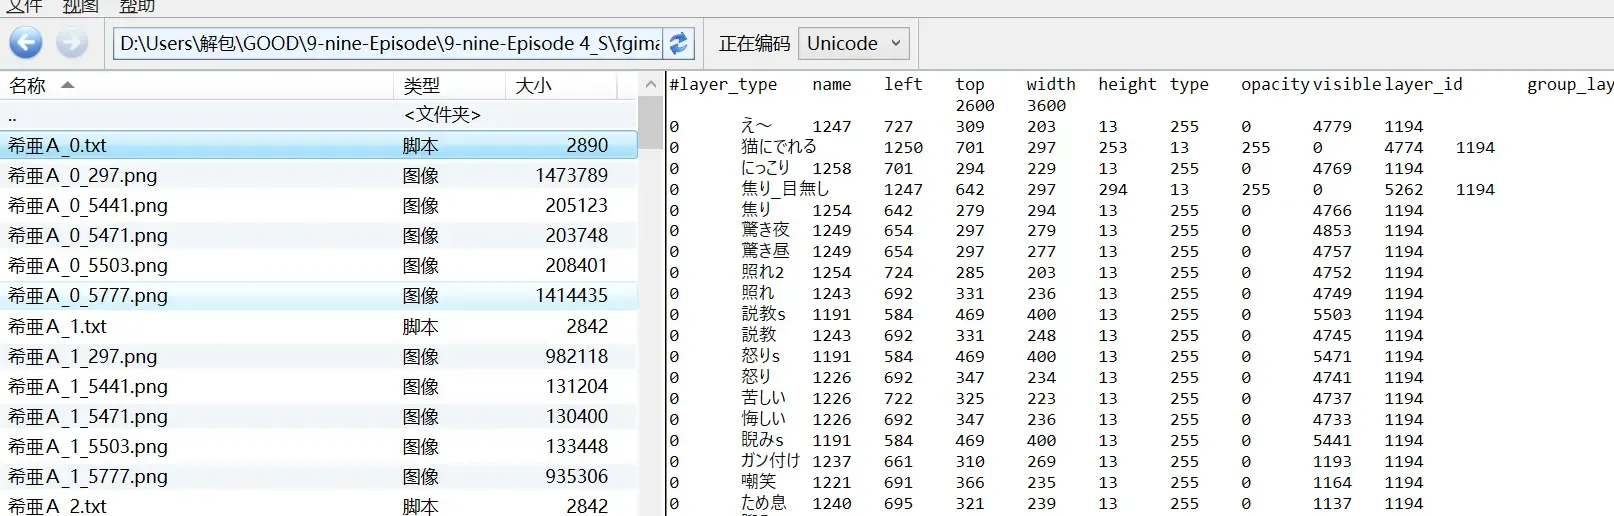This screenshot has height=516, width=1614.
Task: Click the layer name 睨みs in the preview
Action: coord(762,441)
